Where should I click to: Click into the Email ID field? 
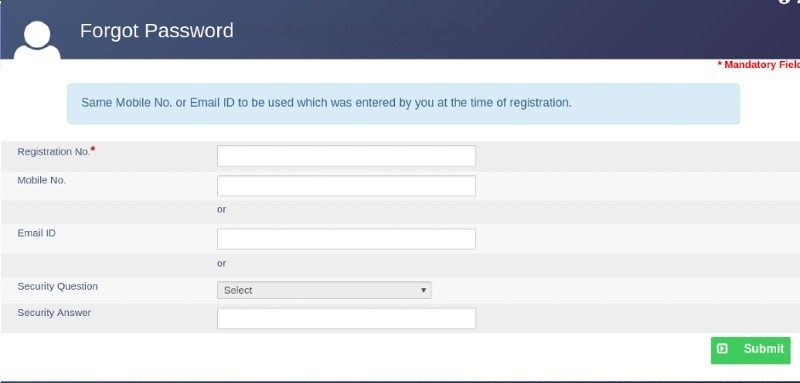click(346, 239)
